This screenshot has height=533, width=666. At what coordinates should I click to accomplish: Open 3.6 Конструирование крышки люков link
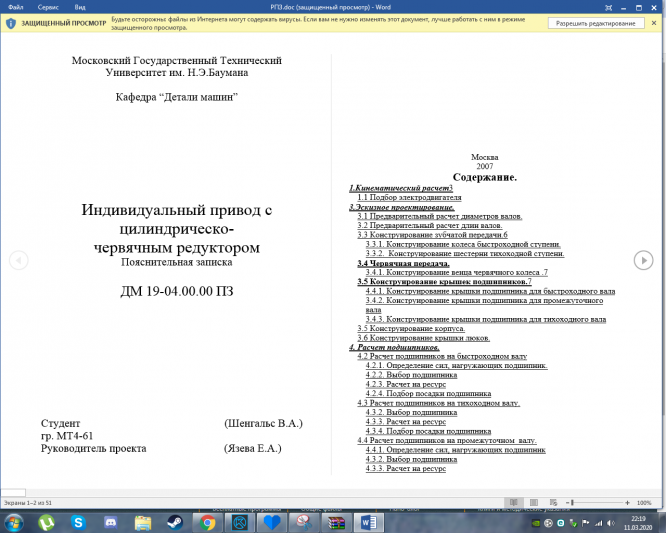point(423,338)
